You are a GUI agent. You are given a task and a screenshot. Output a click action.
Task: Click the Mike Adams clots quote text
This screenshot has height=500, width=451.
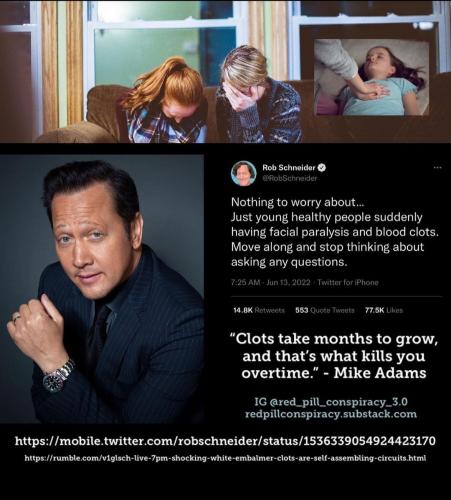point(334,356)
